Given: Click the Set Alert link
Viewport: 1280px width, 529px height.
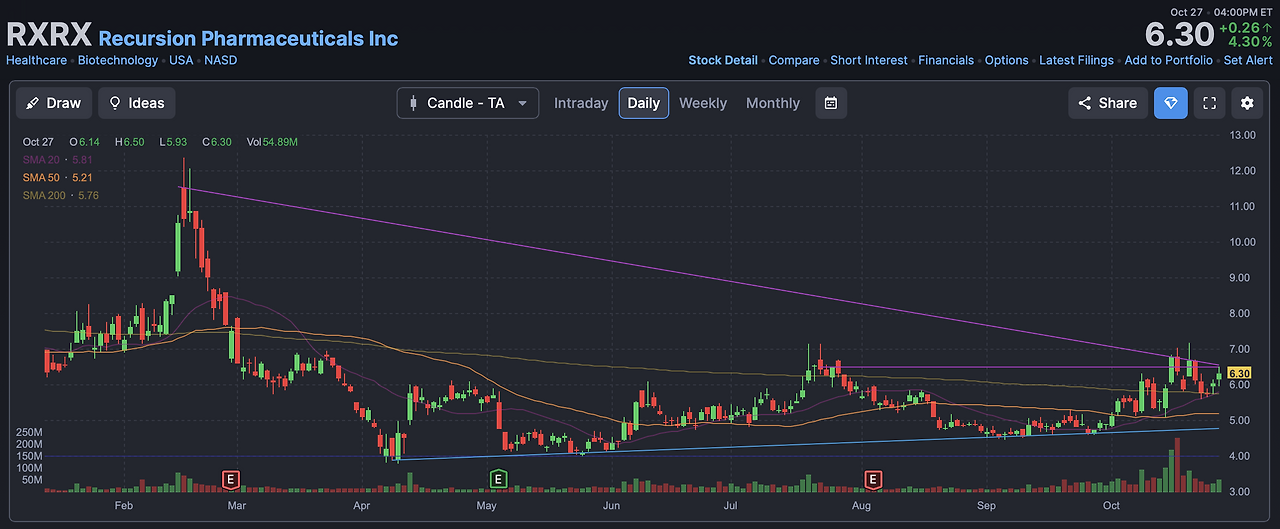Looking at the screenshot, I should (x=1247, y=60).
